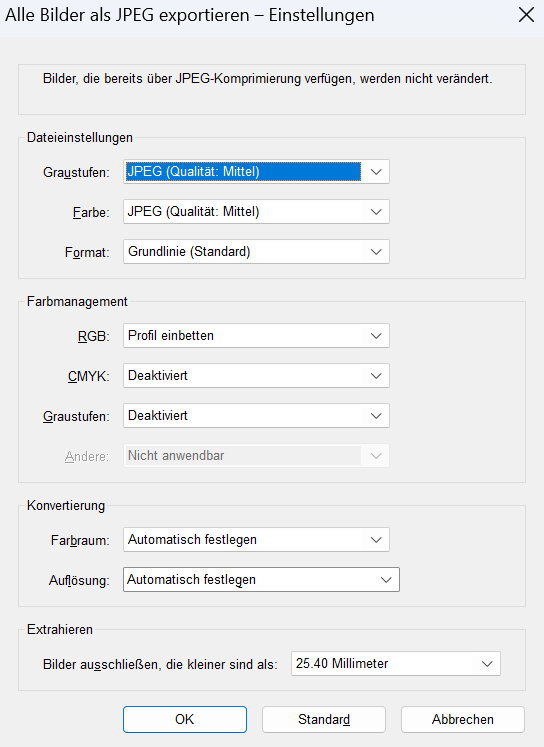Screen dimensions: 544x747
Task: Click the 'CMYK:' label
Action: pos(89,376)
